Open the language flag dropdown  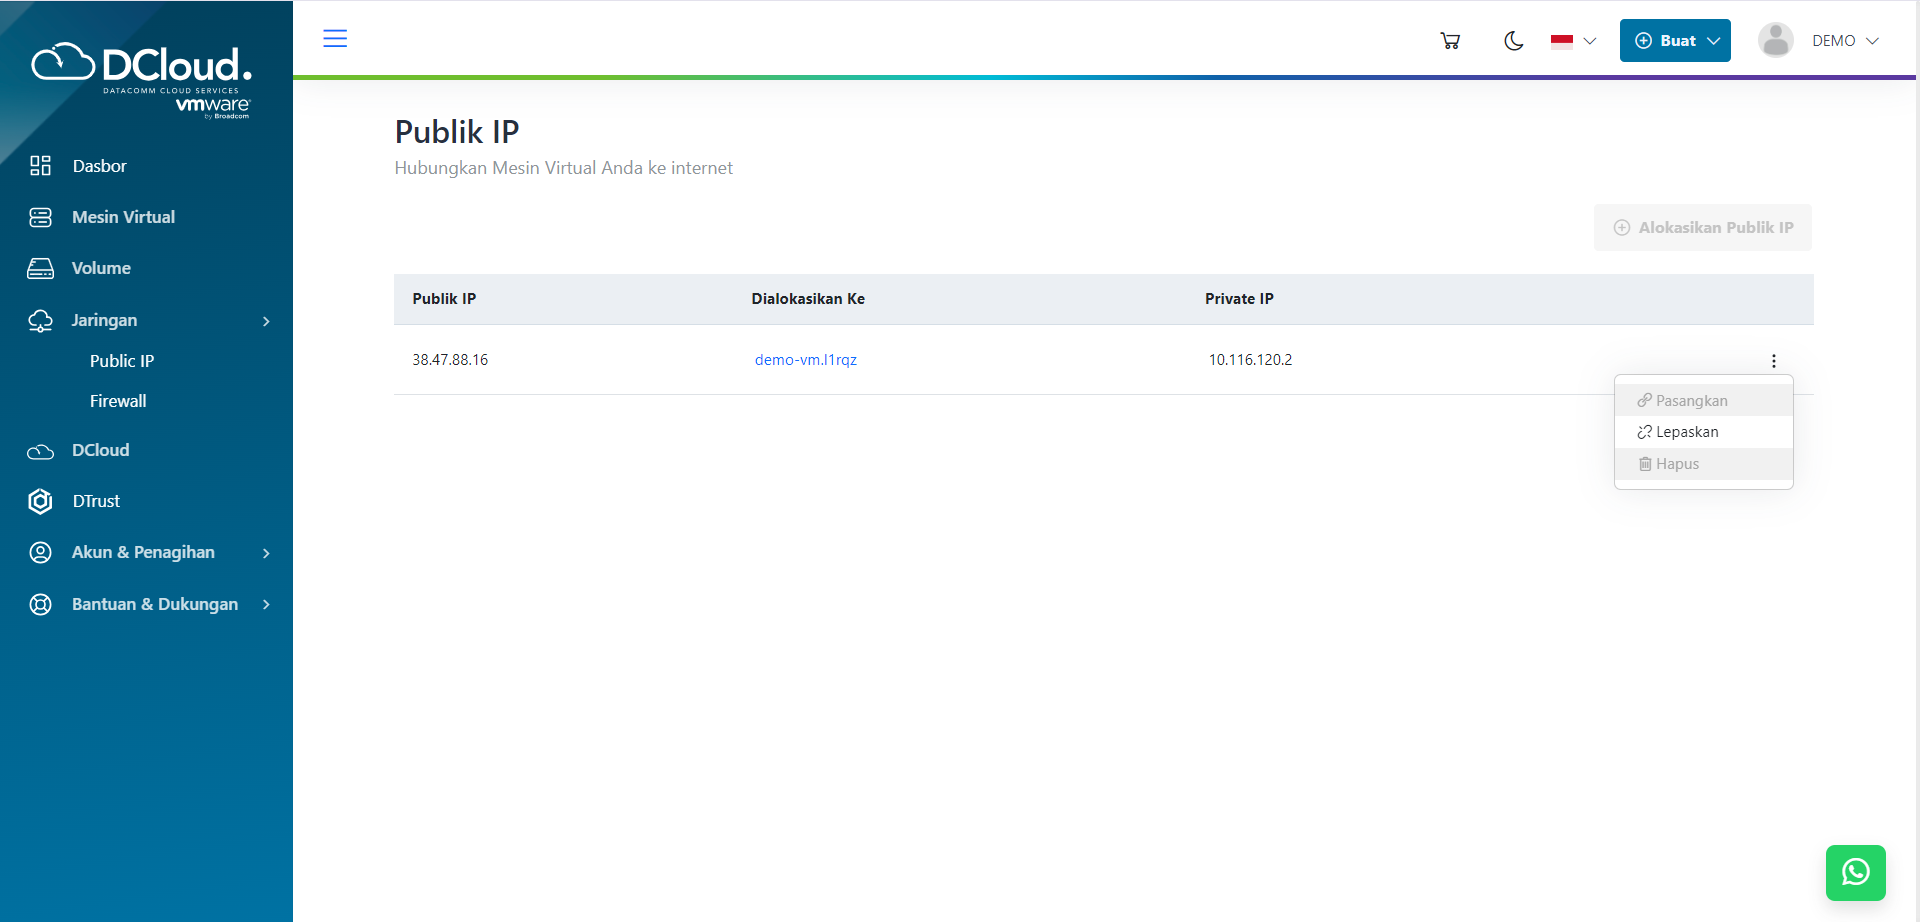tap(1573, 41)
